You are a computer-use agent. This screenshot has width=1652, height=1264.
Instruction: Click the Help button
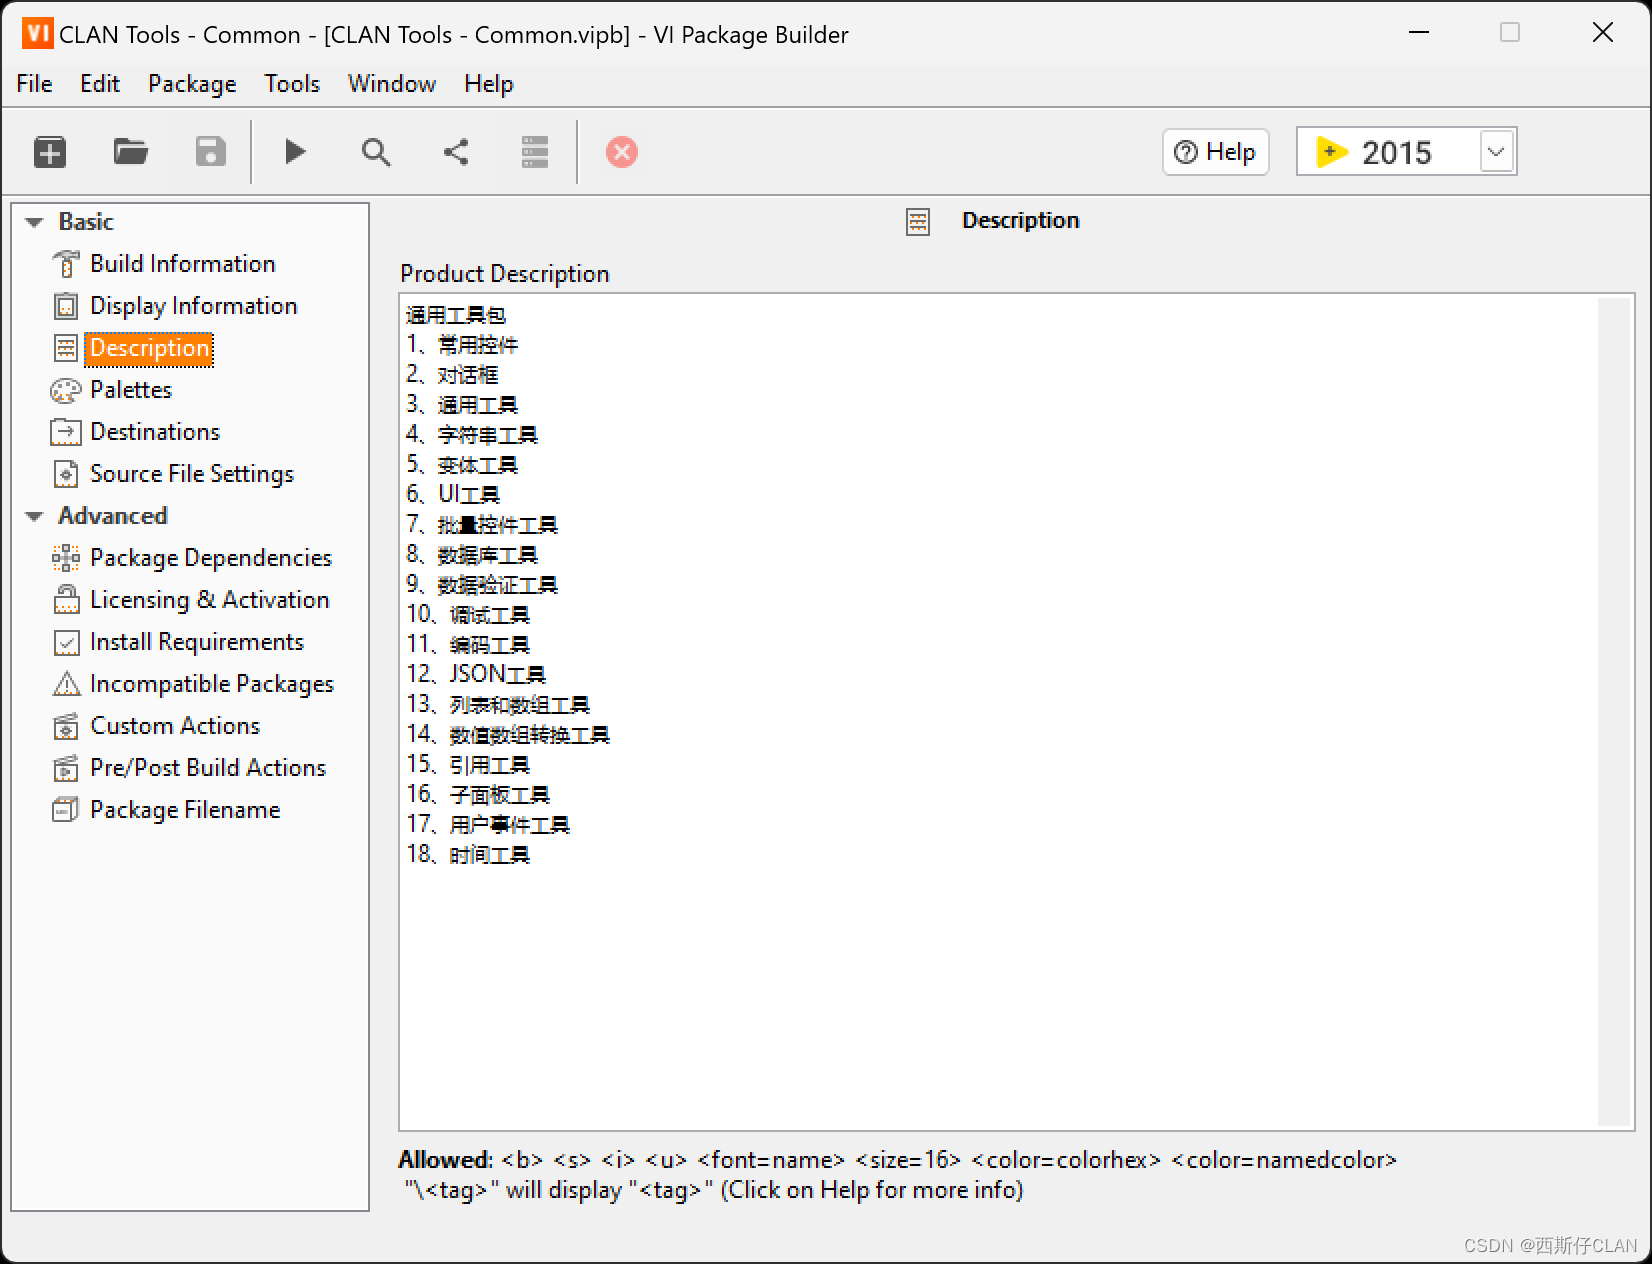pos(1215,151)
